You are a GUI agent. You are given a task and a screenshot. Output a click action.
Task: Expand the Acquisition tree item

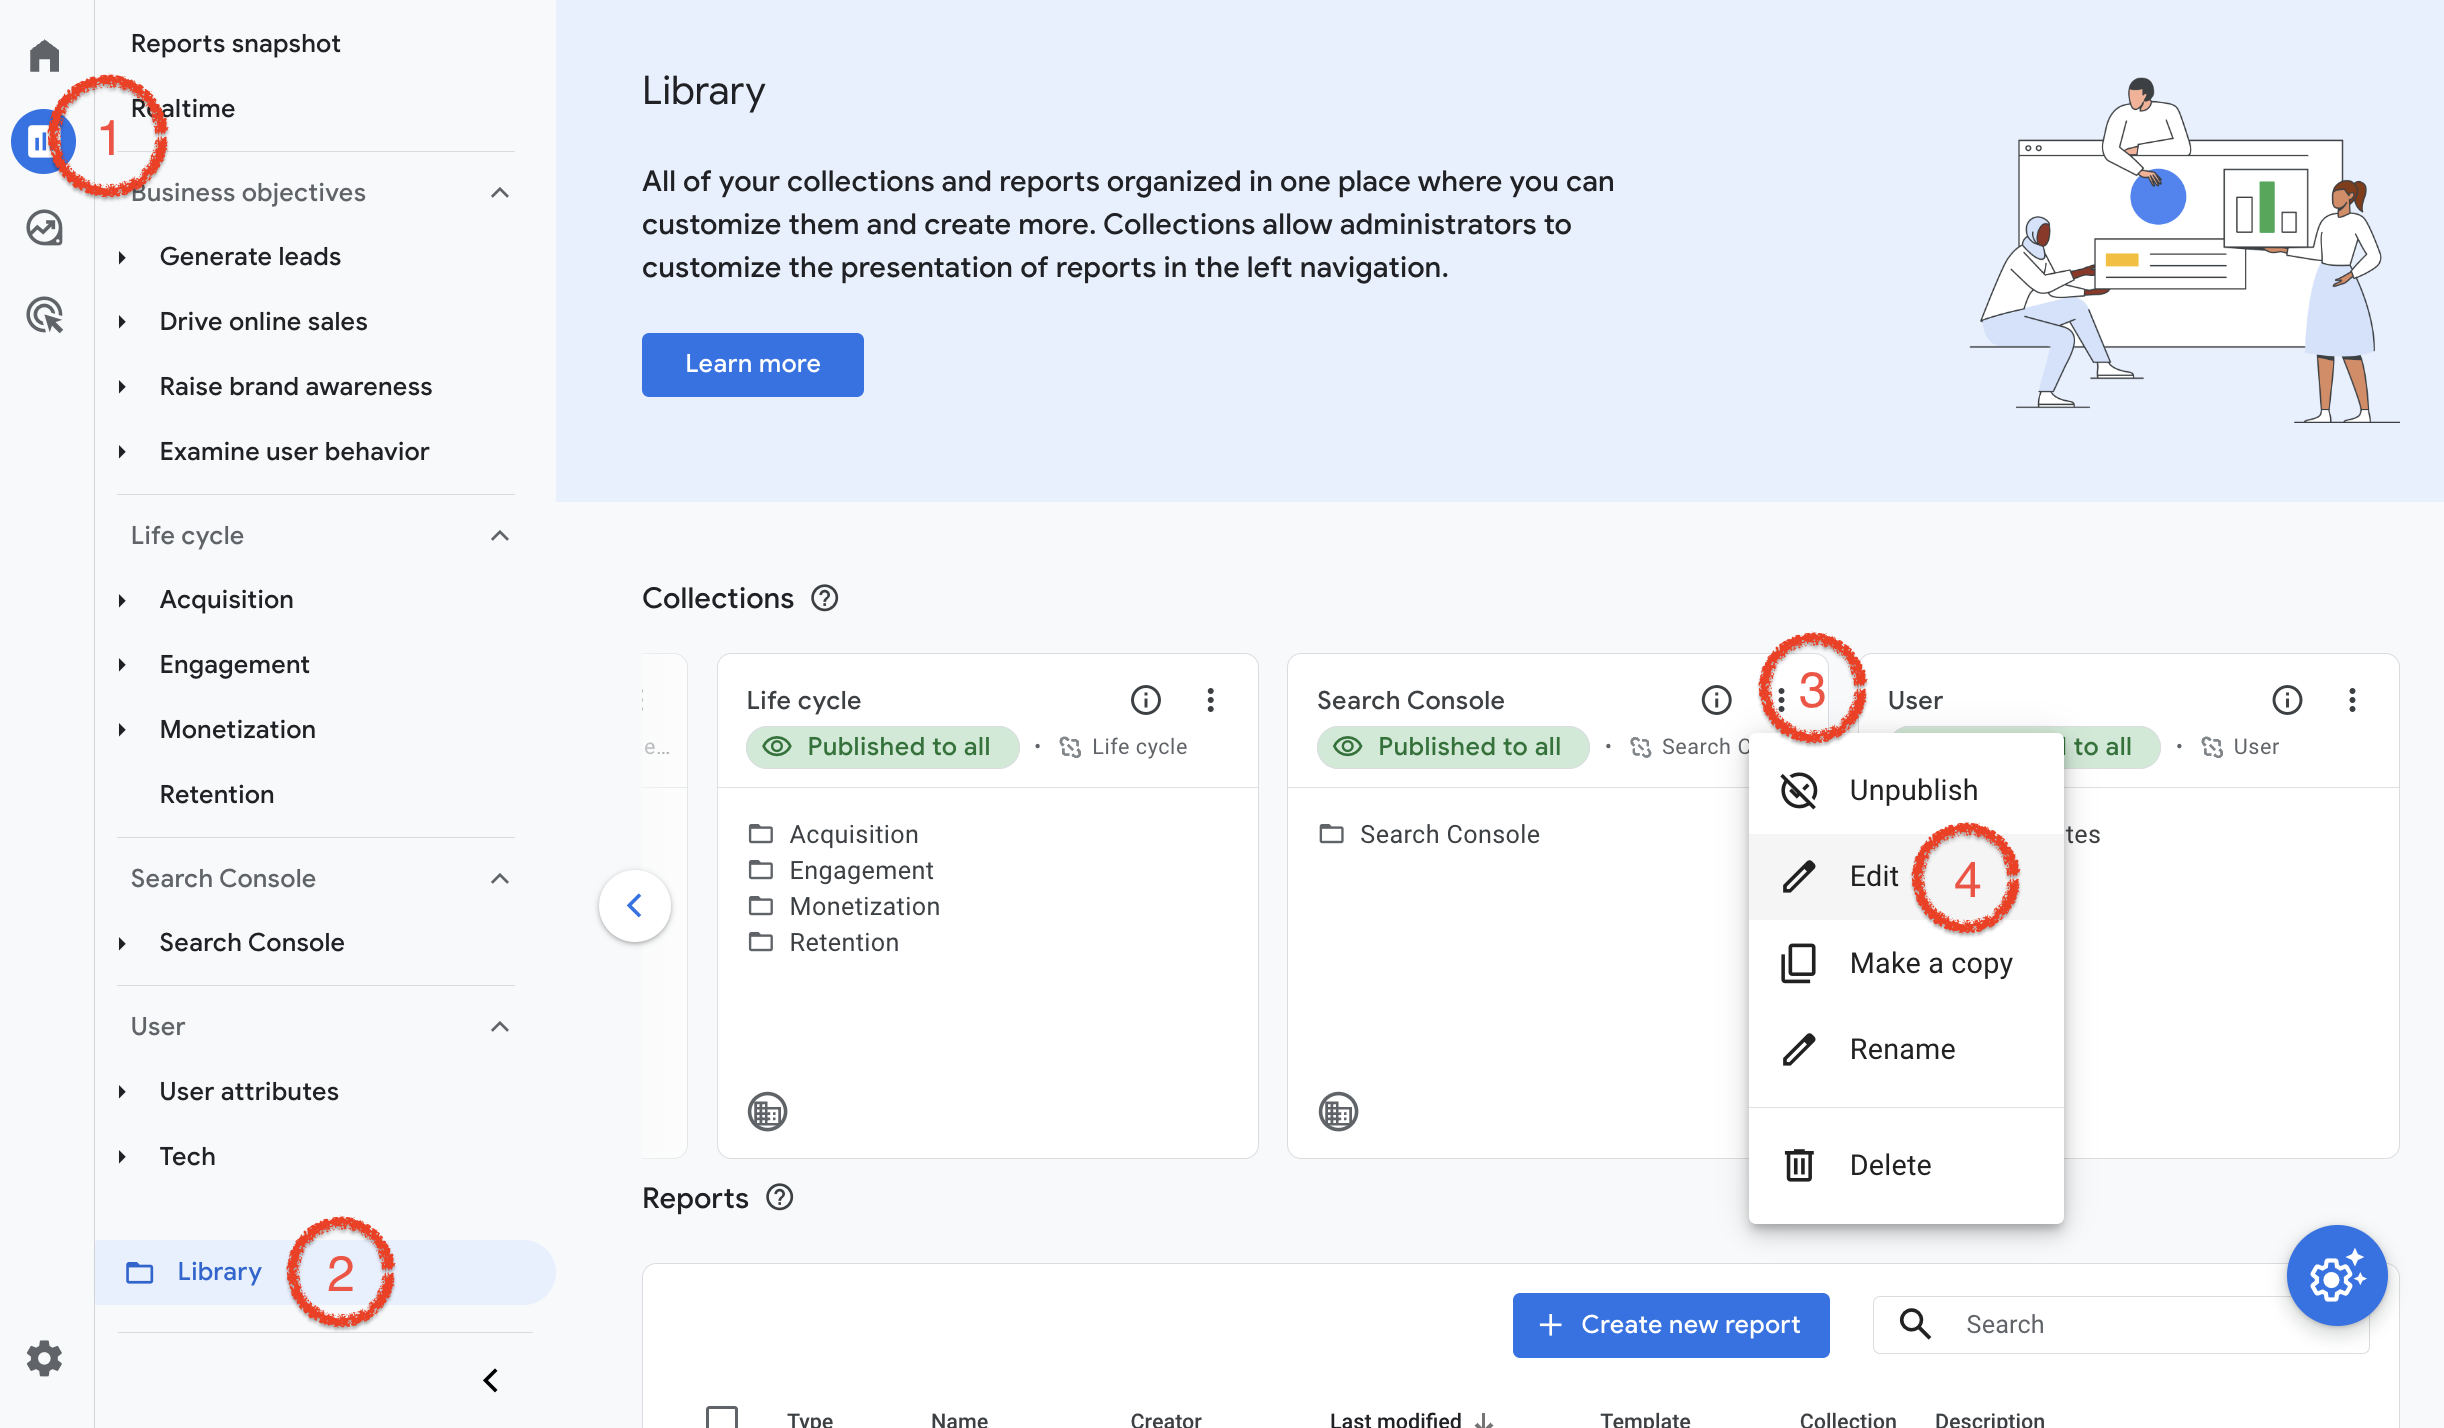[x=123, y=600]
